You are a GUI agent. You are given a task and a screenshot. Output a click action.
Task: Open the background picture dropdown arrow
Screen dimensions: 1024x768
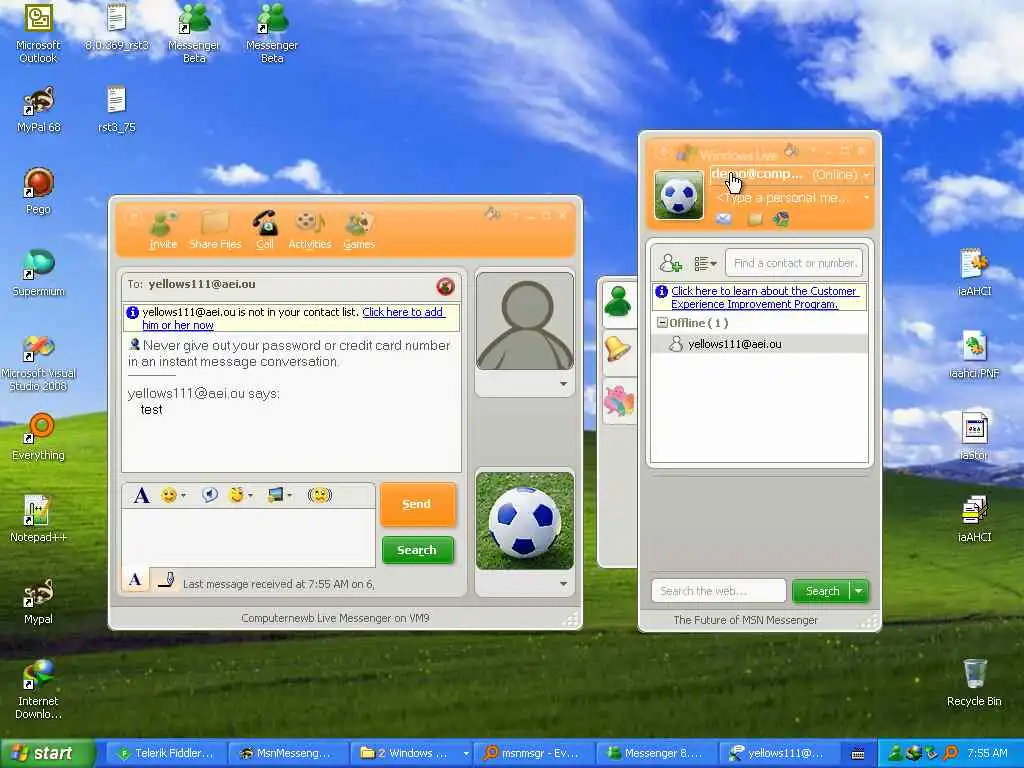click(x=290, y=496)
